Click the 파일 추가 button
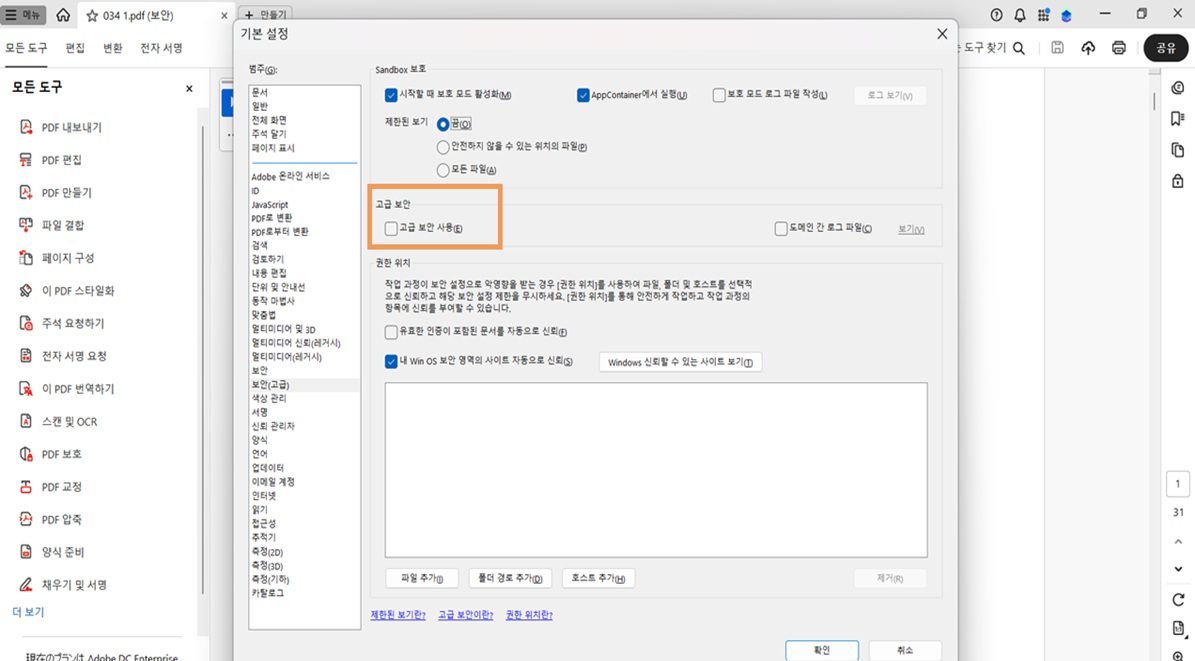1195x661 pixels. tap(422, 579)
